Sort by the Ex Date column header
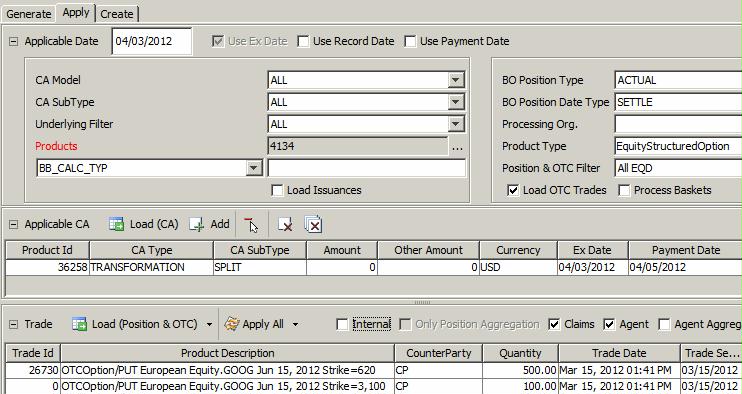The width and height of the screenshot is (742, 394). 592,250
